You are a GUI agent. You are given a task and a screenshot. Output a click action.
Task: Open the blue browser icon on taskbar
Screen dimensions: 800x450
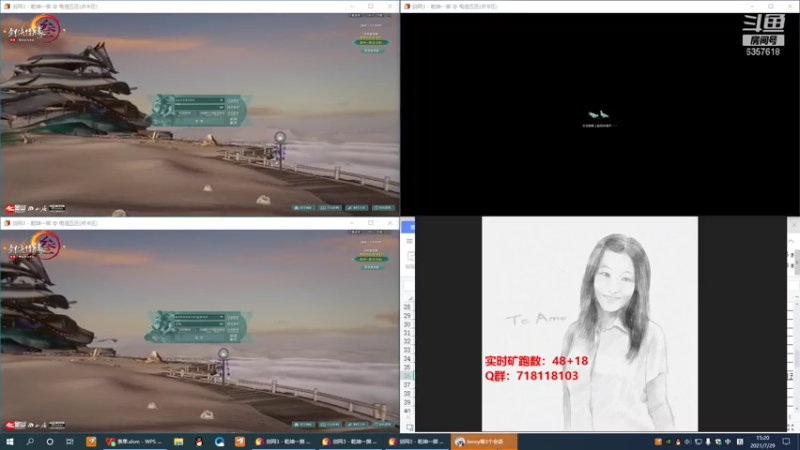[x=219, y=441]
